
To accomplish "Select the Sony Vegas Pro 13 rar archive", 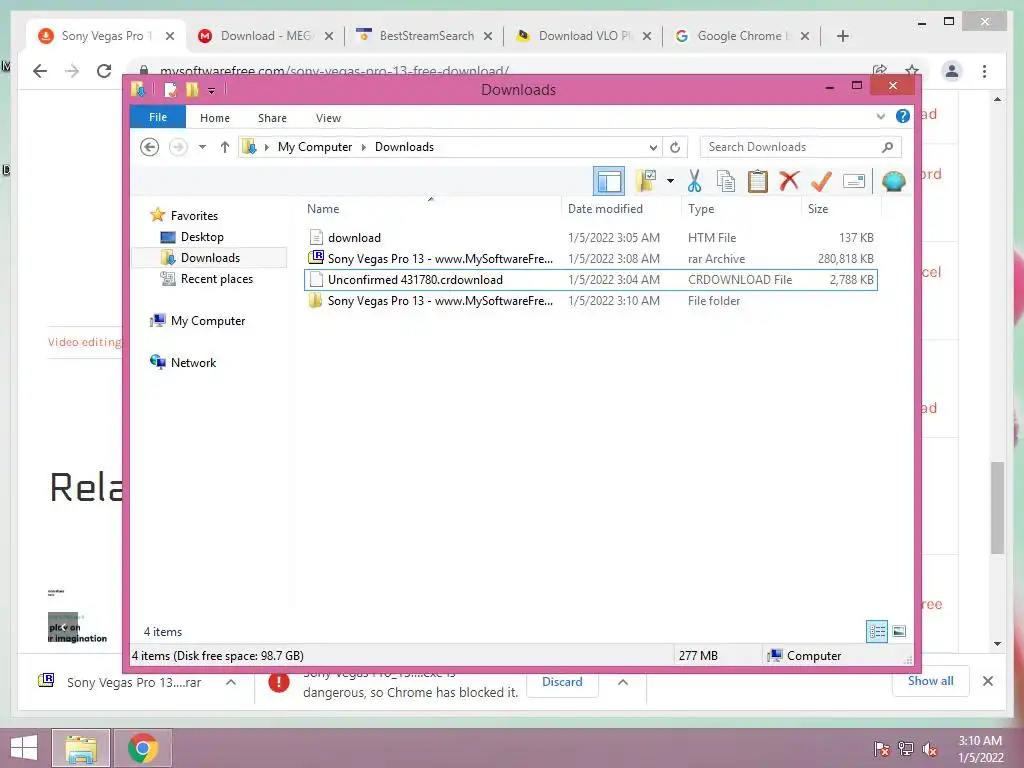I will pyautogui.click(x=590, y=259).
